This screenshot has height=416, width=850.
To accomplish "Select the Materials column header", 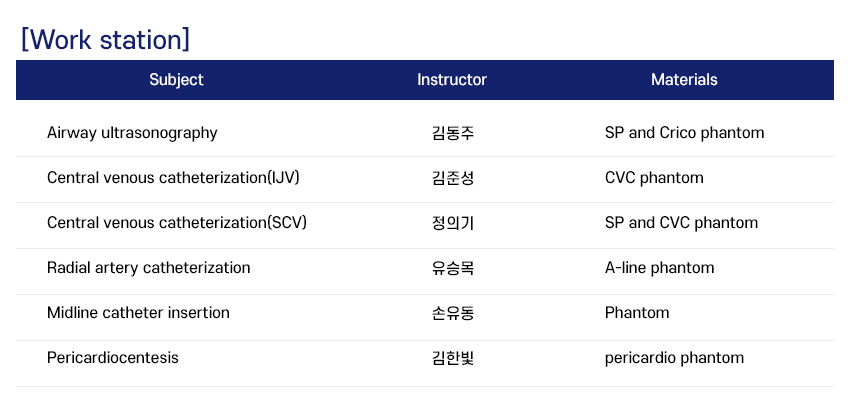I will [x=684, y=80].
